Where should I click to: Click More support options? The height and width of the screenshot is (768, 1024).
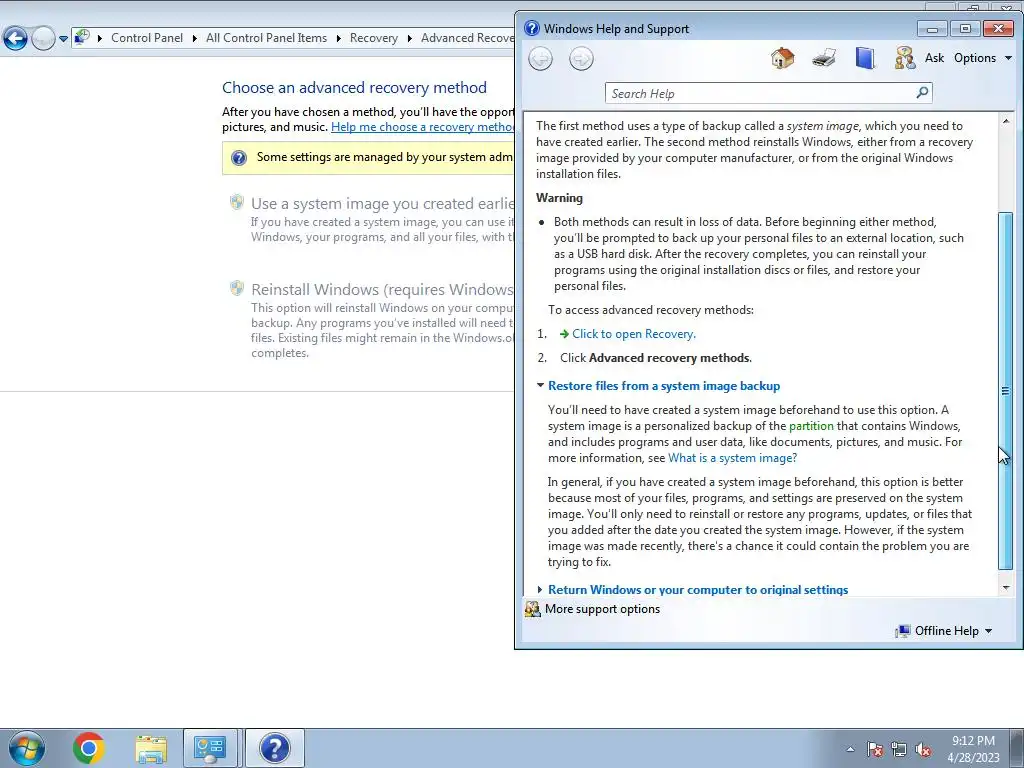tap(602, 609)
